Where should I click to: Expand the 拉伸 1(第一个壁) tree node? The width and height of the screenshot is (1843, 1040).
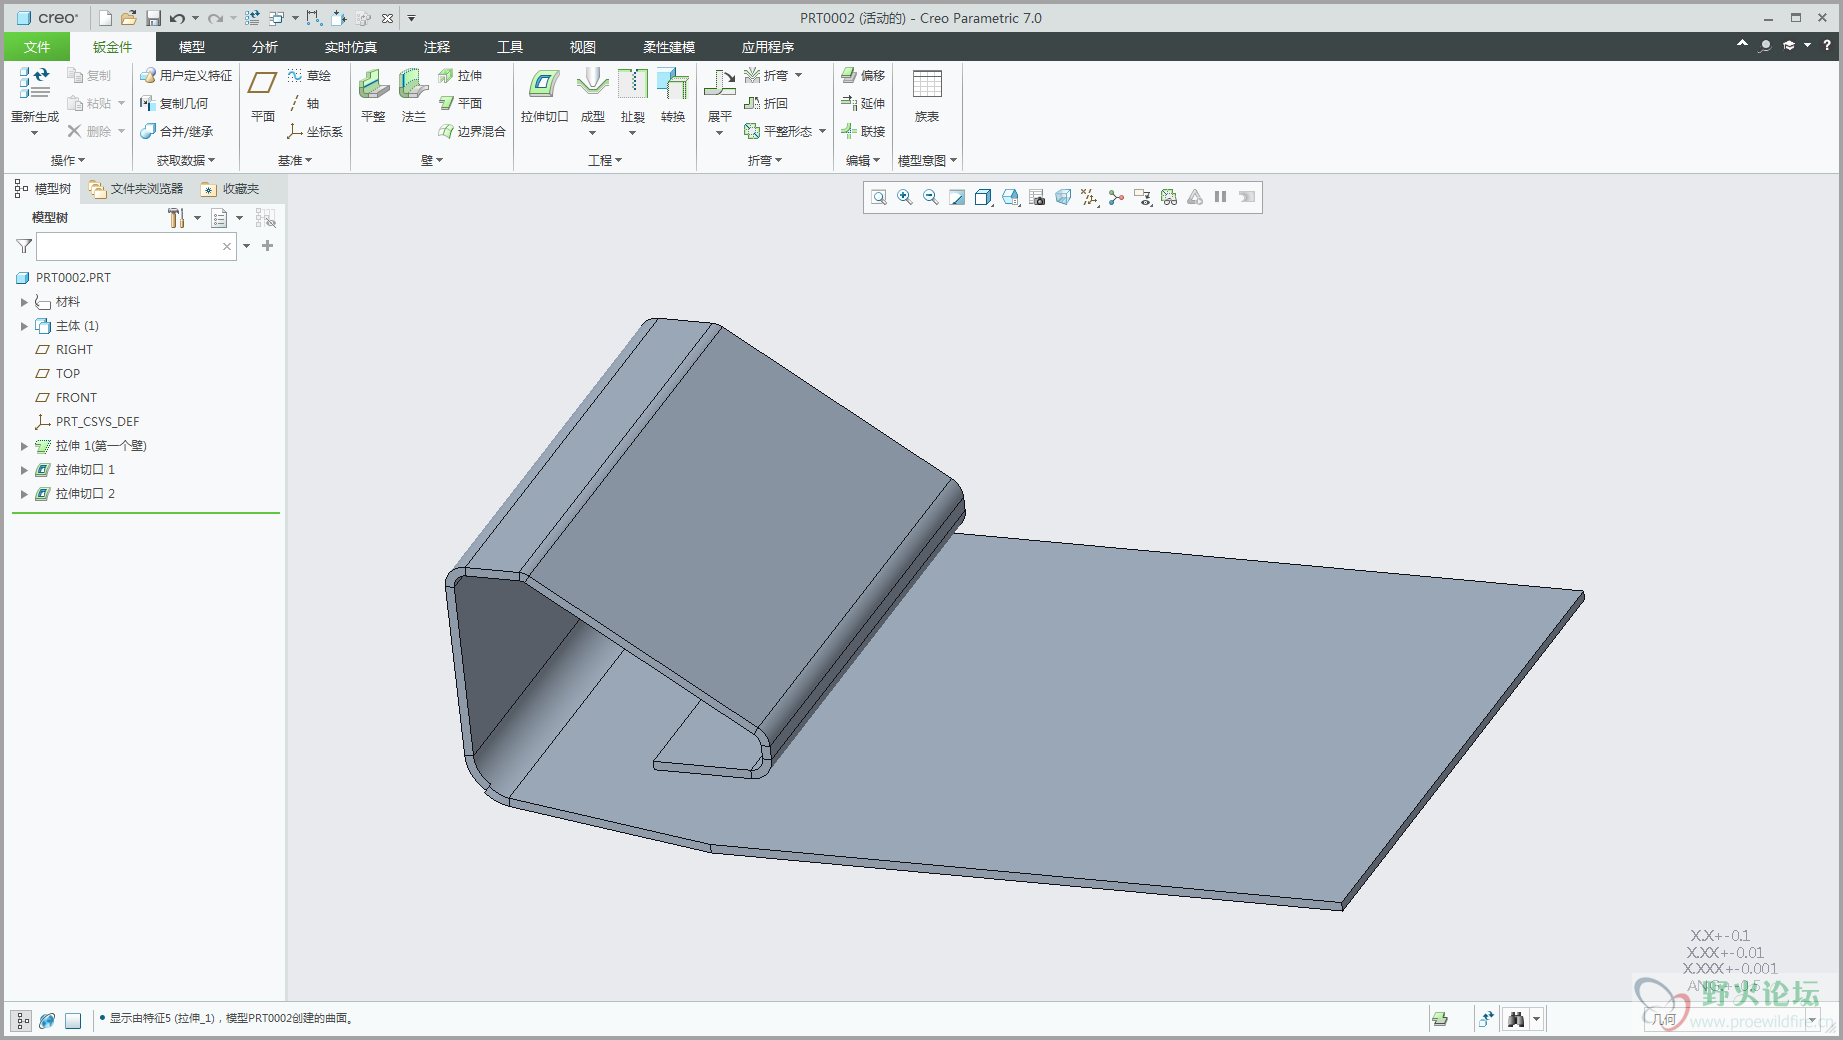[24, 446]
